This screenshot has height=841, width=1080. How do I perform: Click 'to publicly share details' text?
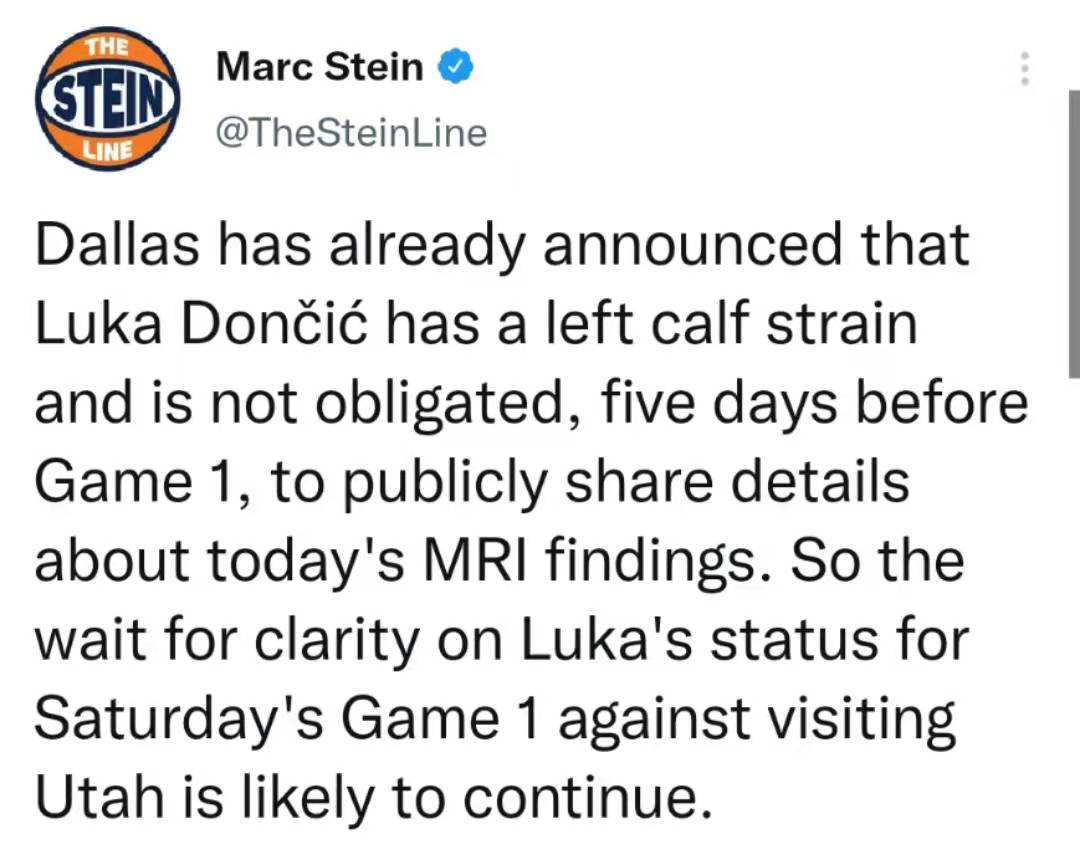pos(590,482)
